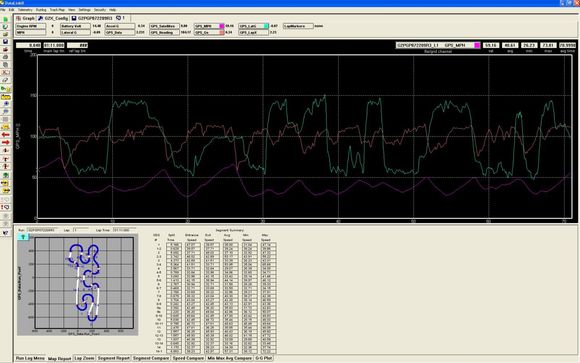The image size is (580, 363).
Task: Click the Lateral G channel button
Action: tap(75, 33)
